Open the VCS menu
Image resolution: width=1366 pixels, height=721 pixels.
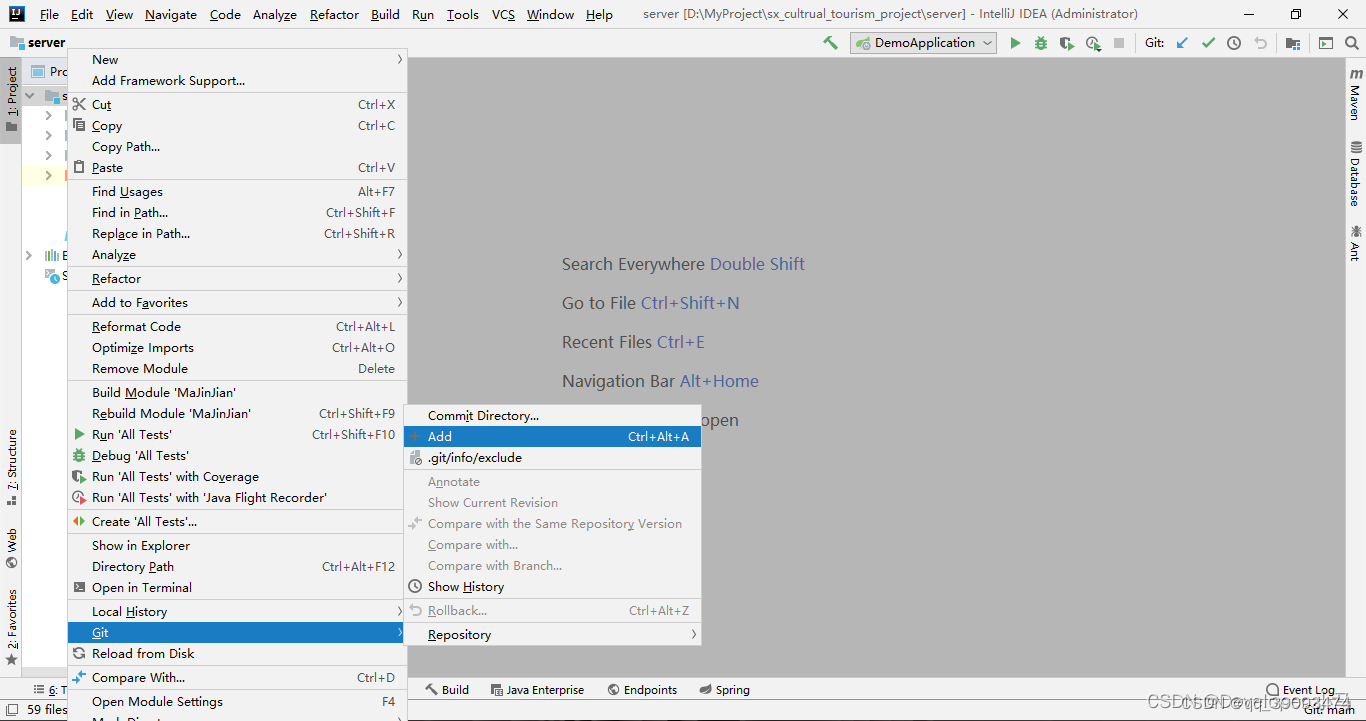click(x=503, y=14)
